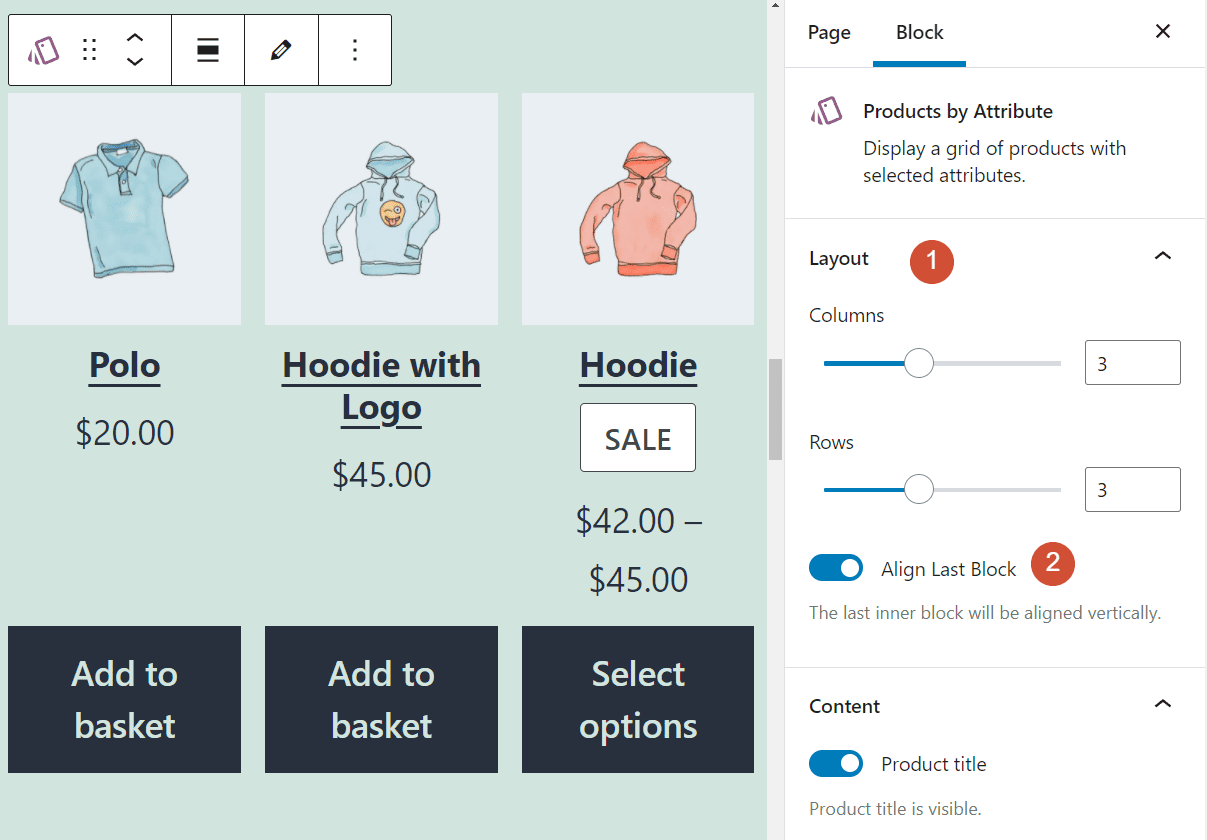Screen dimensions: 1207x840
Task: Open the alignment options in the block toolbar
Action: [x=207, y=49]
